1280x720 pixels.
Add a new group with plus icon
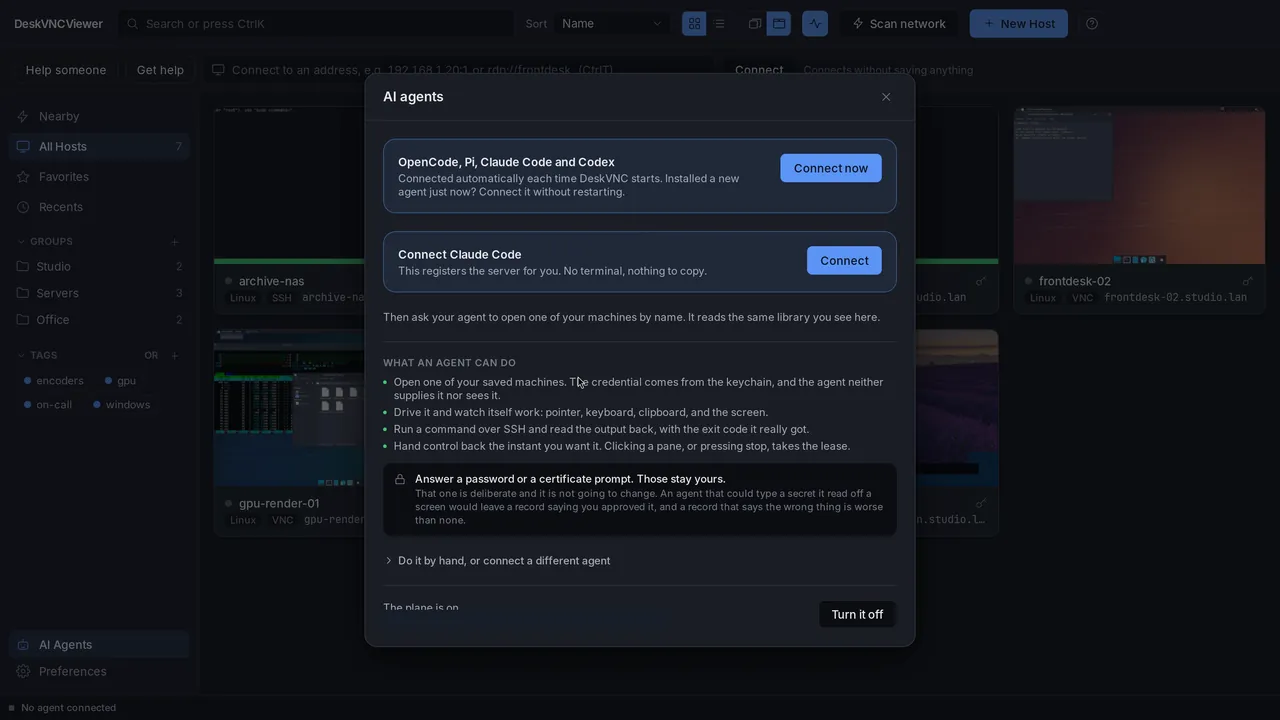[175, 241]
